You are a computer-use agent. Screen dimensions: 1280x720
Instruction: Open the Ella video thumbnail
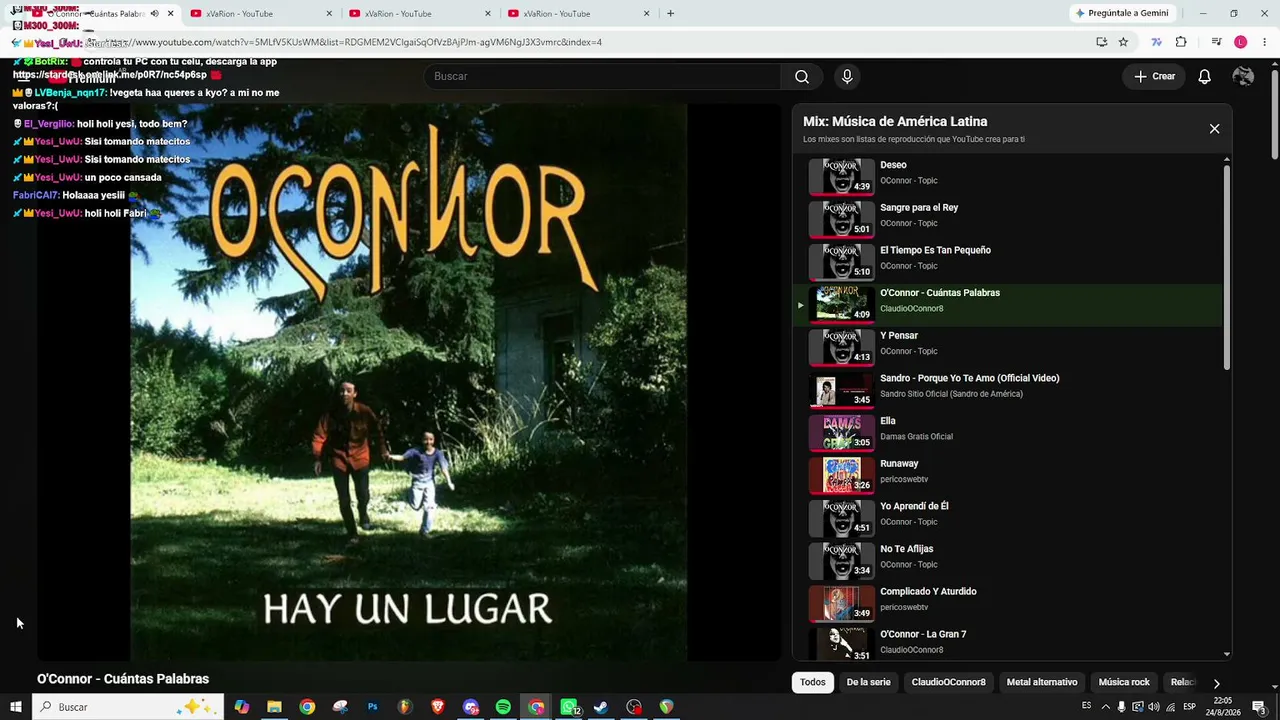pyautogui.click(x=841, y=432)
